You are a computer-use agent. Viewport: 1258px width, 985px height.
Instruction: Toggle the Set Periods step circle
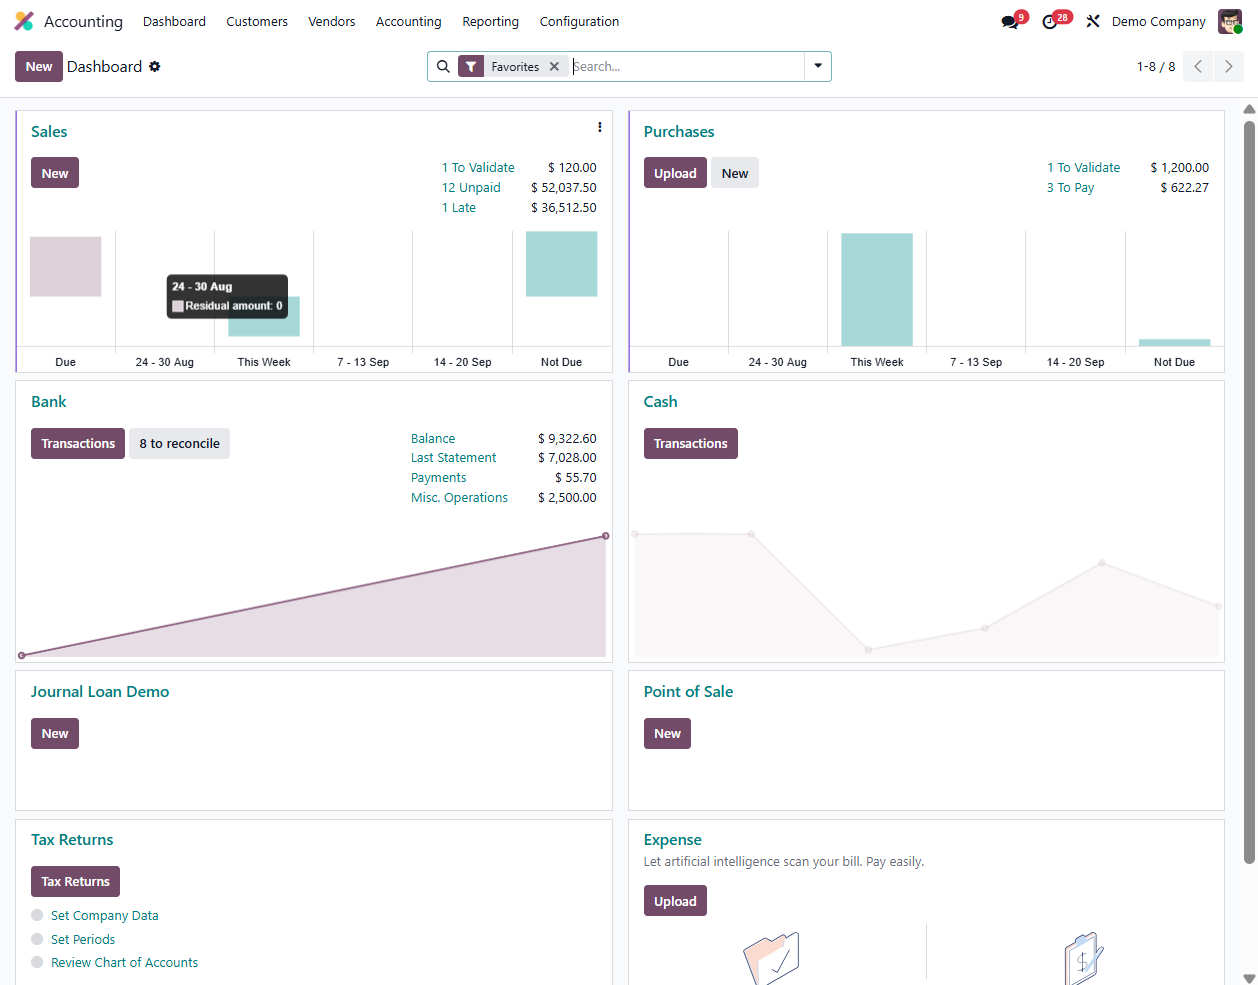coord(37,939)
